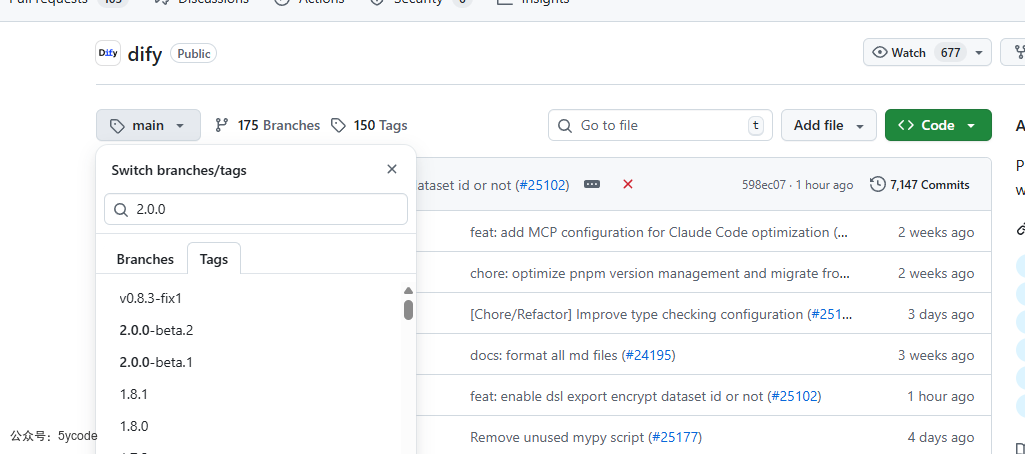Open the 175 Branches list
Screen dimensions: 1025x454
click(x=267, y=125)
